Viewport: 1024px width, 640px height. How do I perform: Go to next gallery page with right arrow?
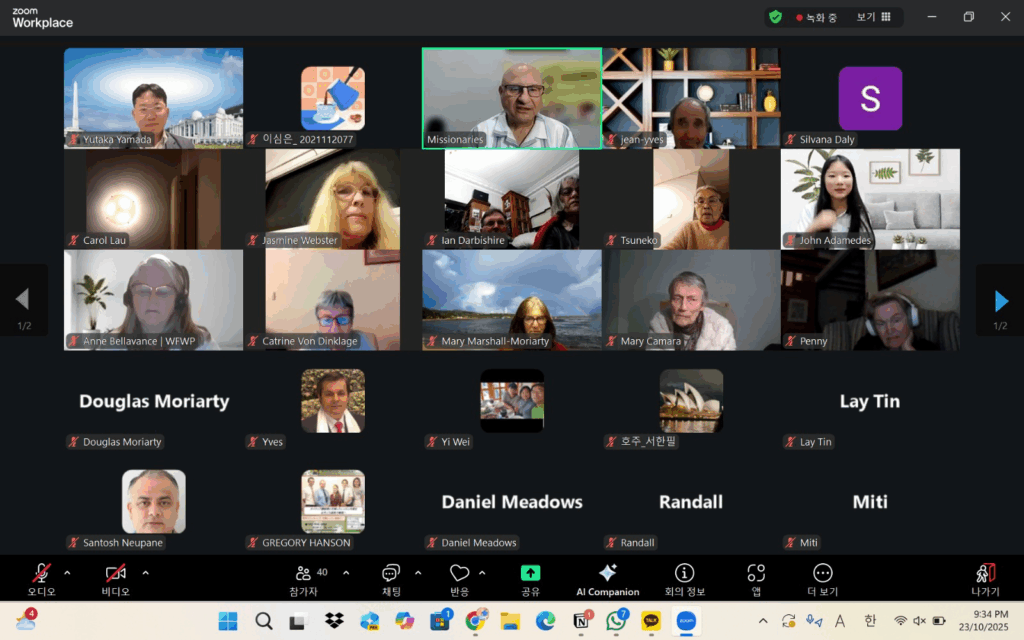point(1001,300)
